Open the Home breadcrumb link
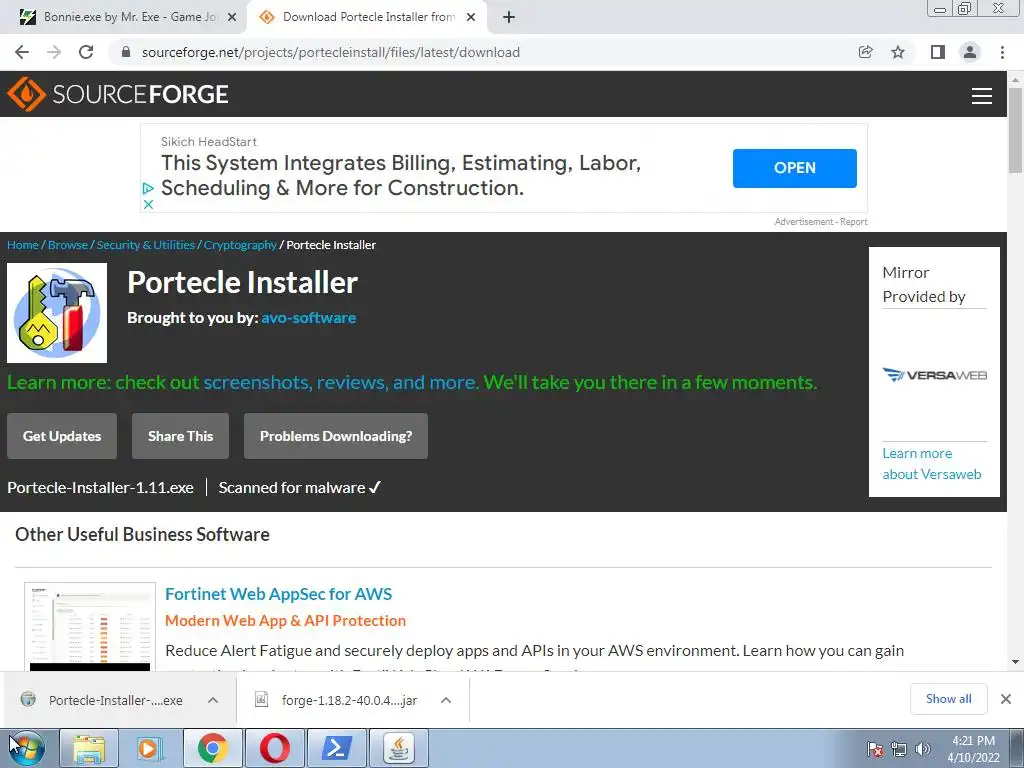Image resolution: width=1024 pixels, height=768 pixels. click(23, 245)
